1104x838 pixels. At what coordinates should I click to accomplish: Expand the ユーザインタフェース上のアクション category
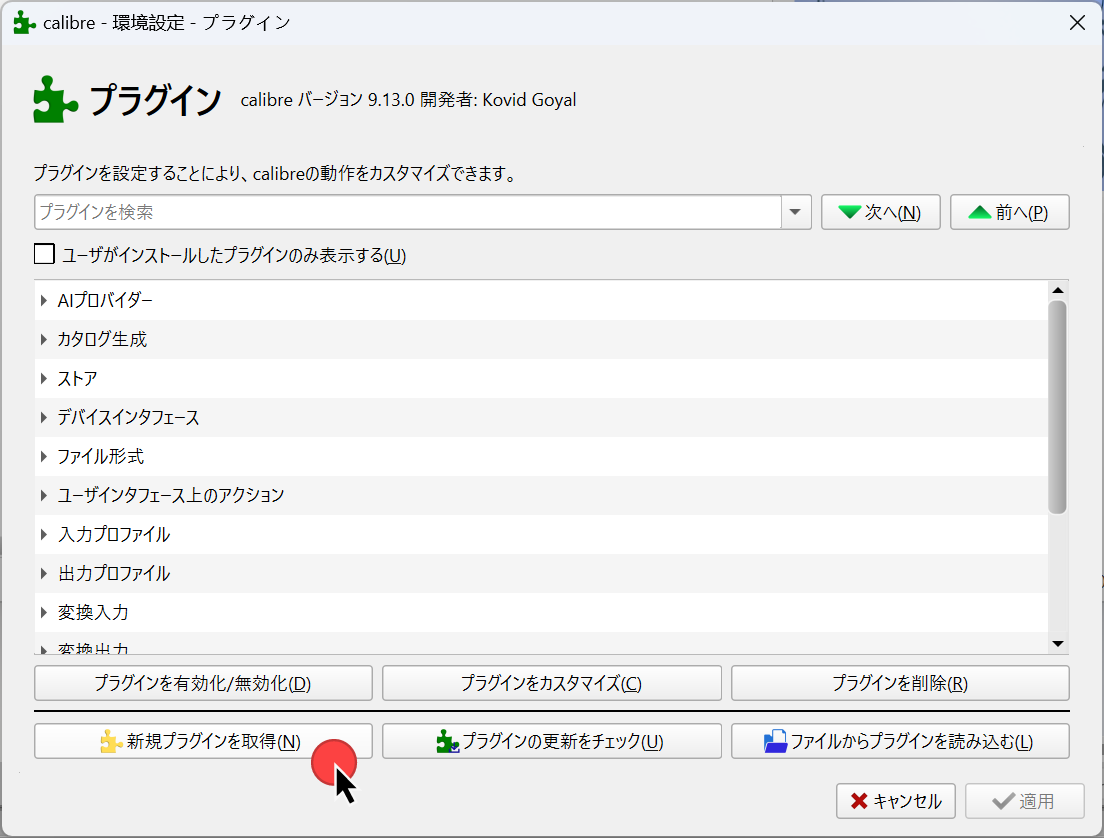[x=44, y=495]
